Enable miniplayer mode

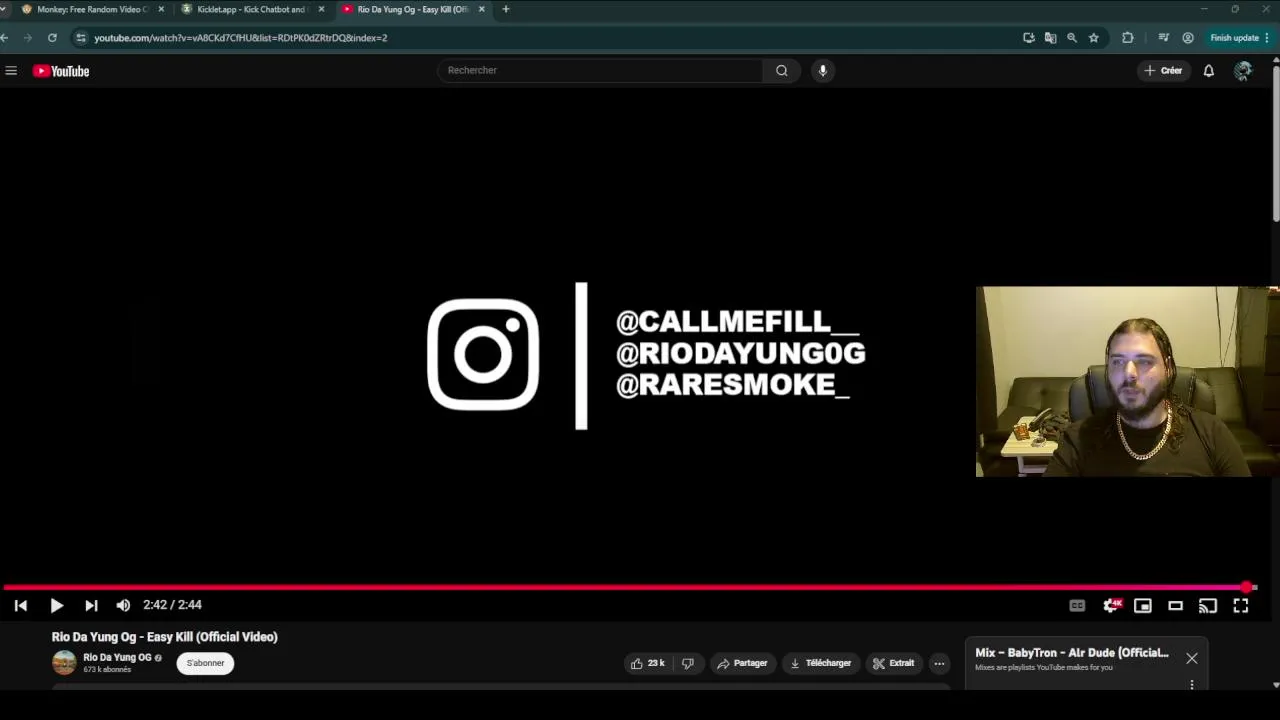pyautogui.click(x=1143, y=605)
